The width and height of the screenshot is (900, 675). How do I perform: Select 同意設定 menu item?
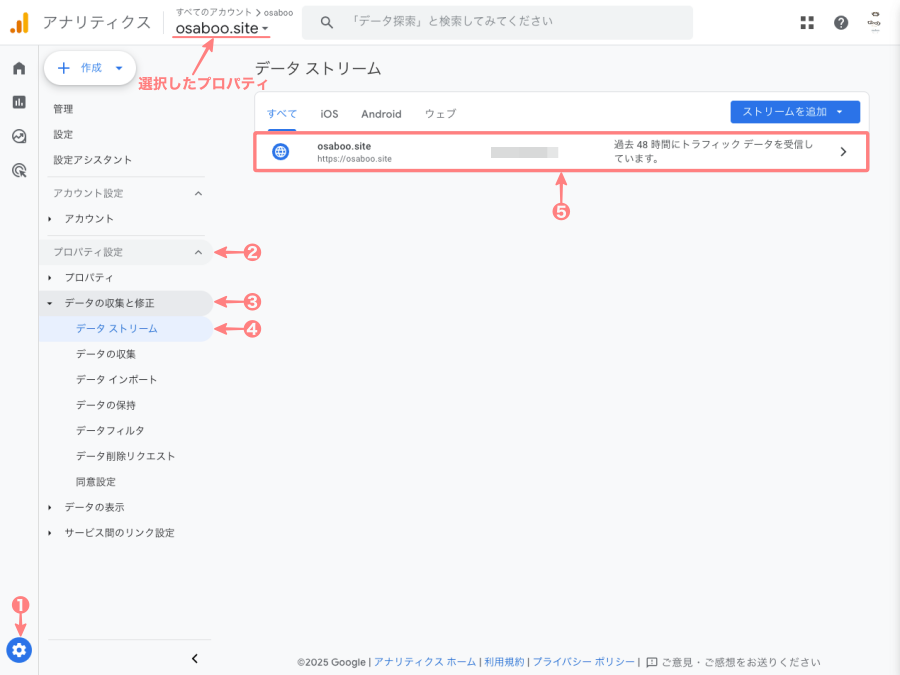coord(96,482)
